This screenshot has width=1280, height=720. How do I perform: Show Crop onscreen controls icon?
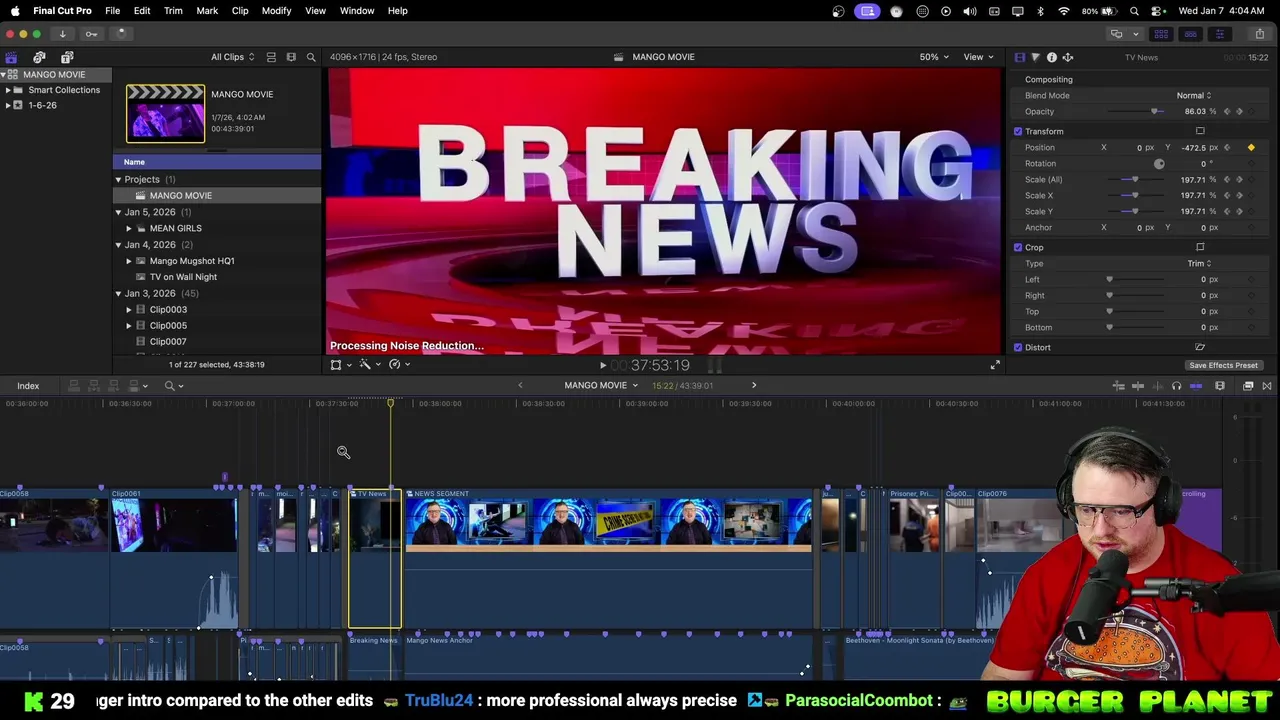point(1200,248)
